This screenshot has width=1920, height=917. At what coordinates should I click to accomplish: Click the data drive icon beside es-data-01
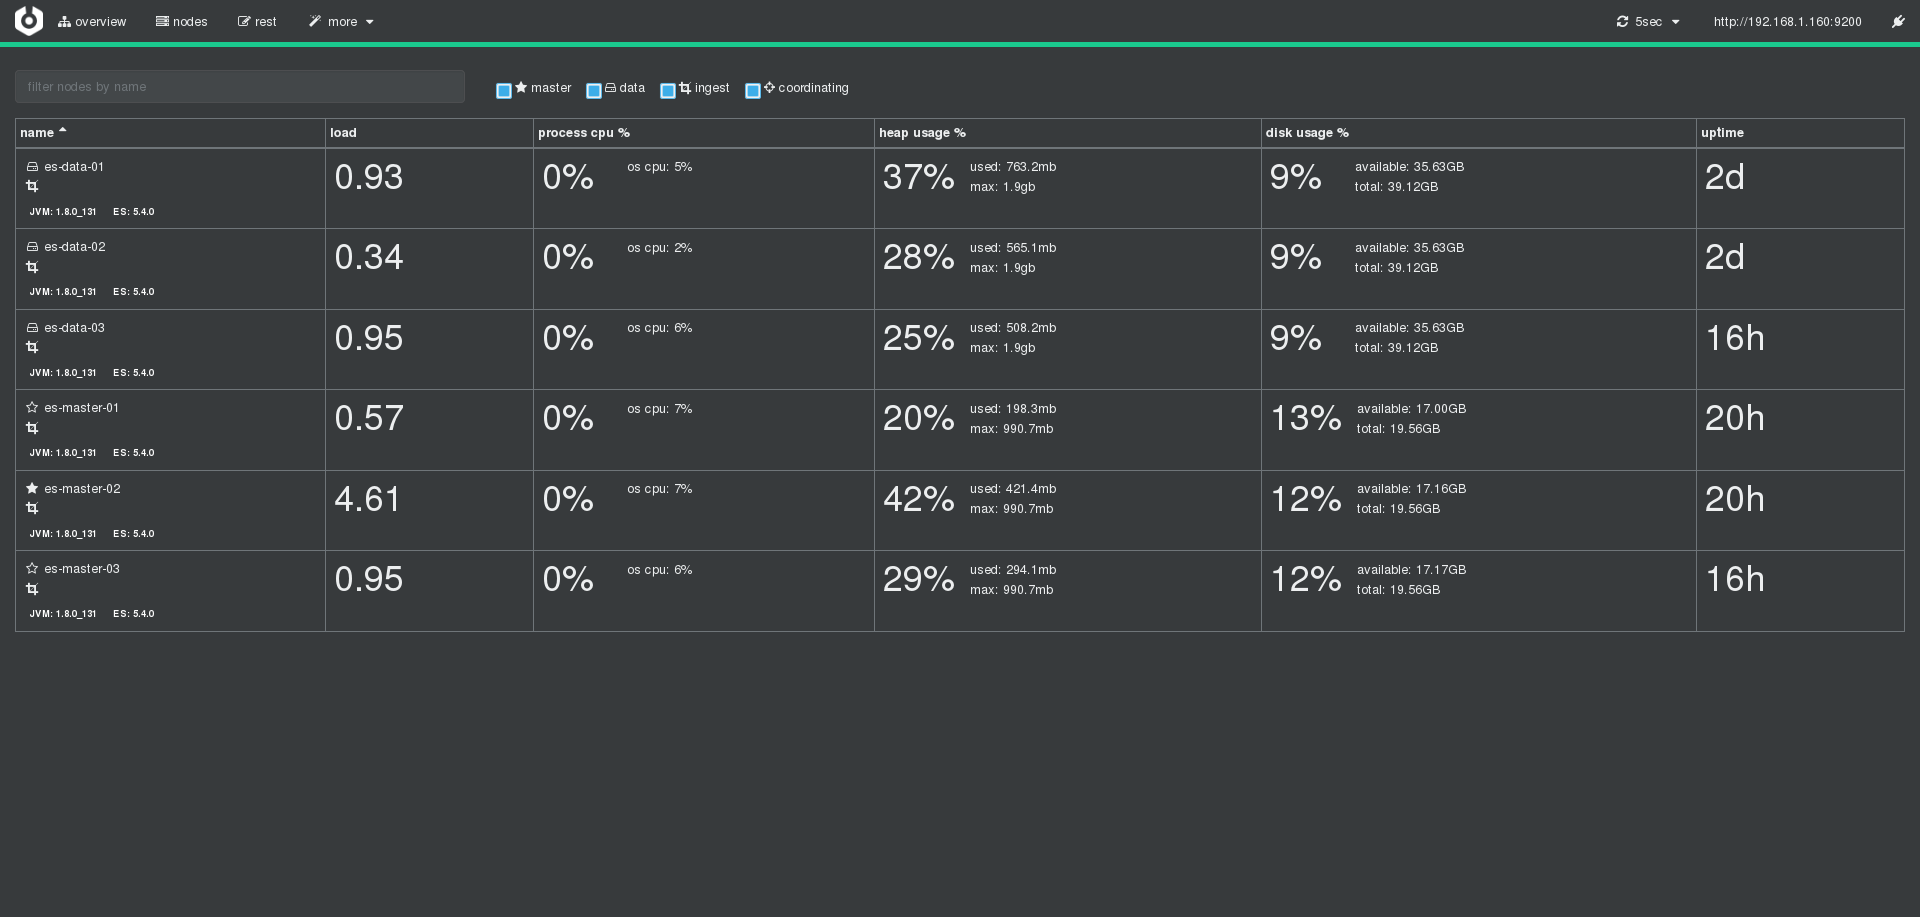(32, 167)
